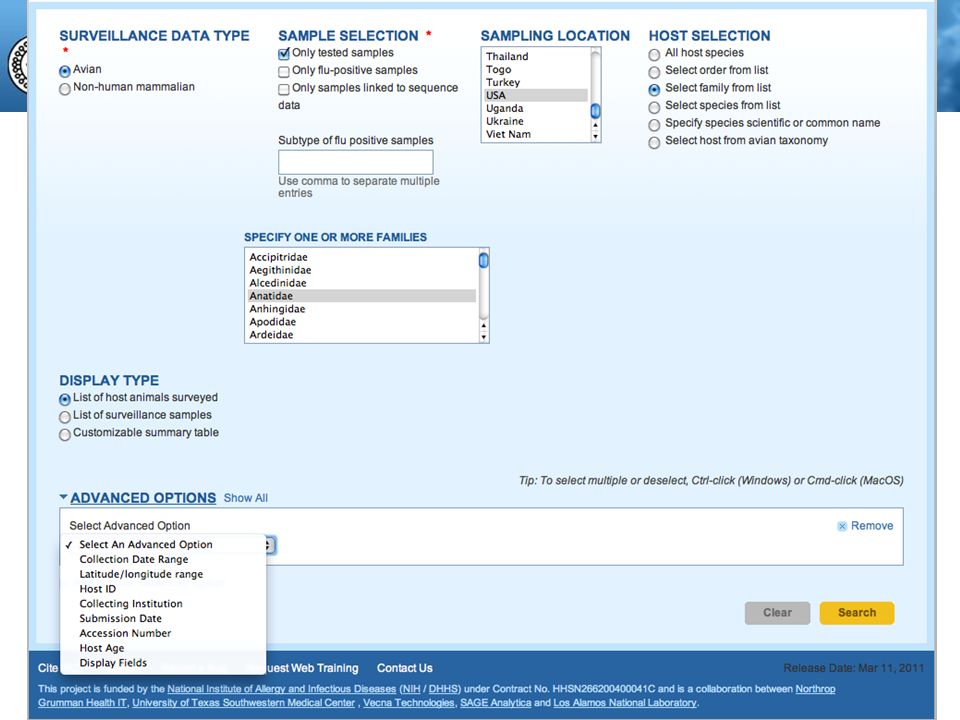960x720 pixels.
Task: Open the NIH link
Action: click(x=411, y=689)
